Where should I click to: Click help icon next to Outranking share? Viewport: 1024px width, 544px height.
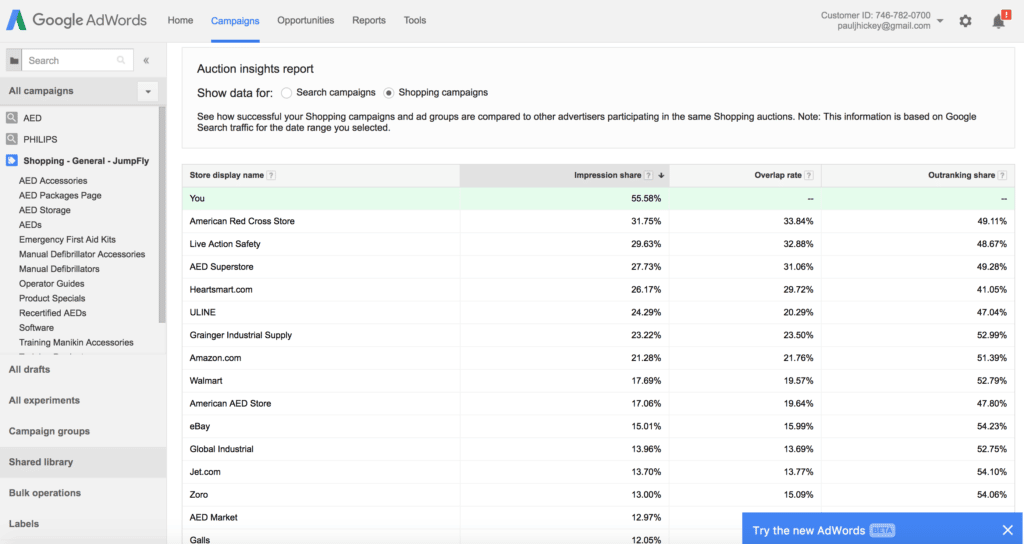pos(1003,176)
